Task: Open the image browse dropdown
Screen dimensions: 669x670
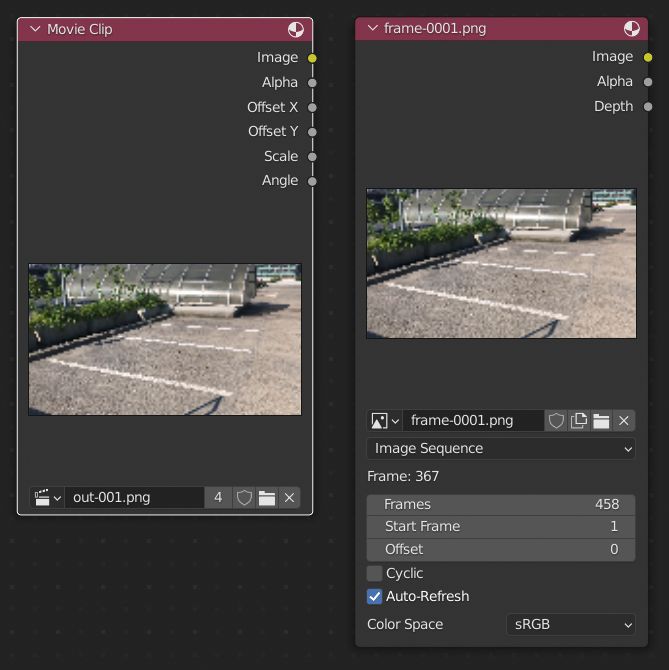Action: tap(385, 421)
